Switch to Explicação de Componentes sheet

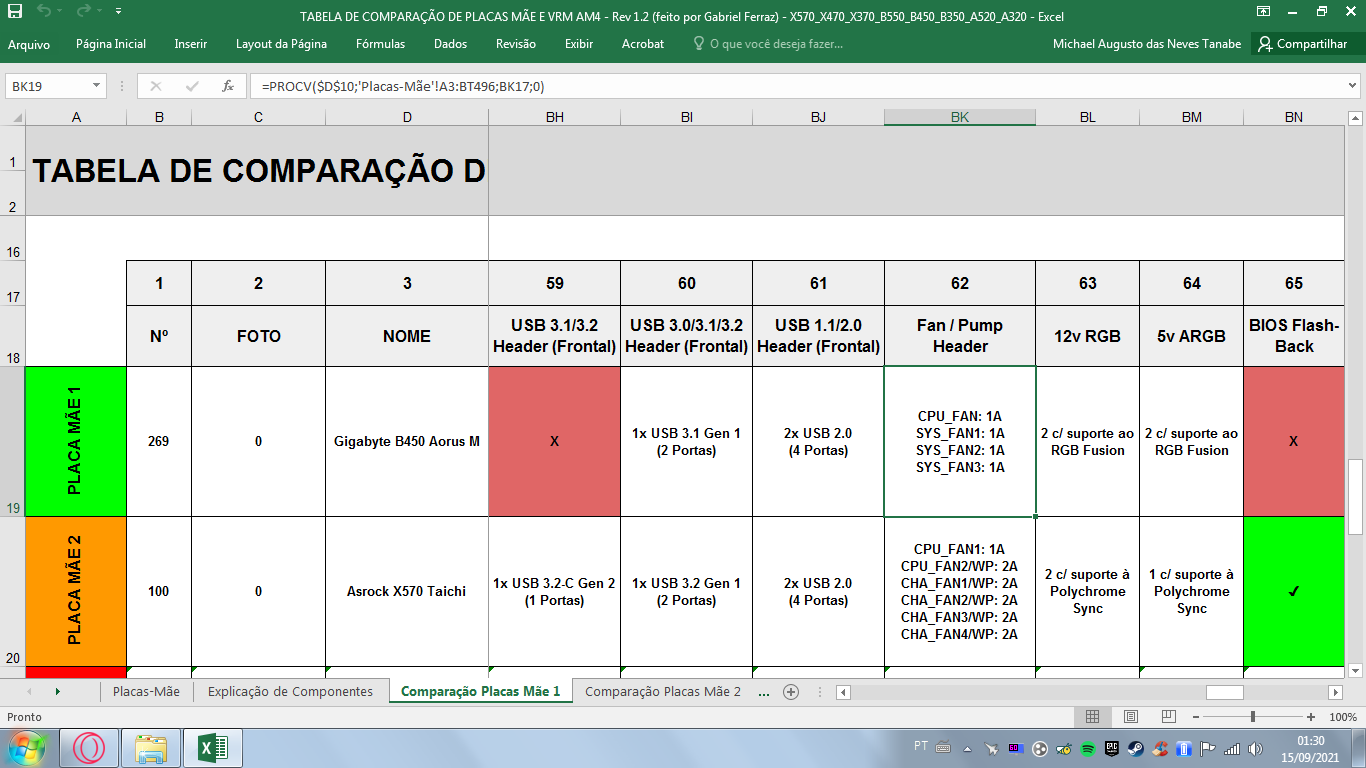pos(290,691)
